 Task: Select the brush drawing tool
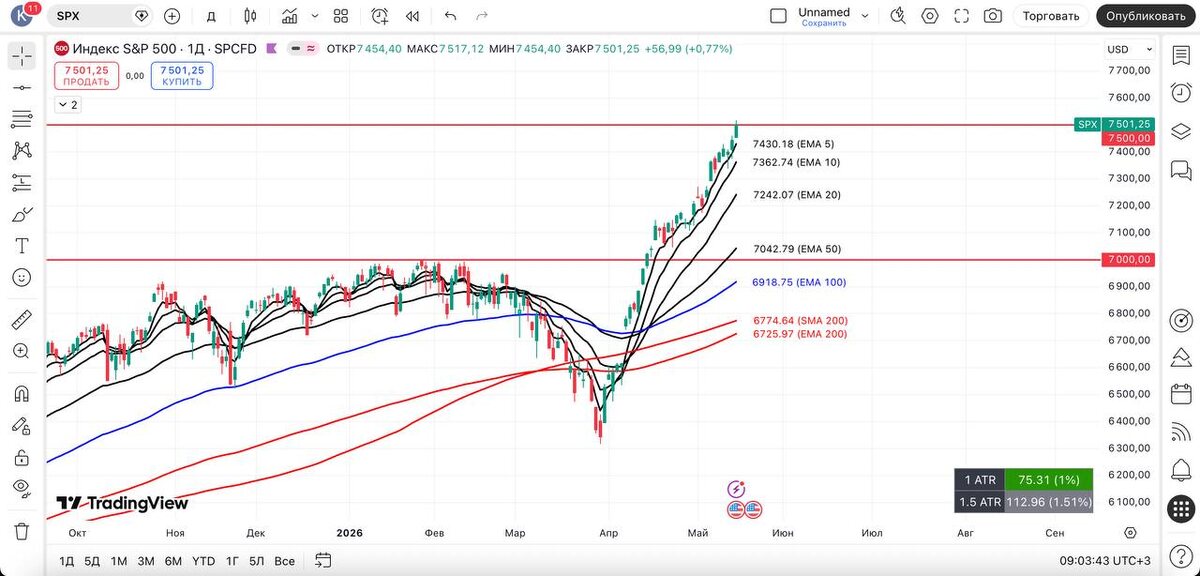(22, 214)
